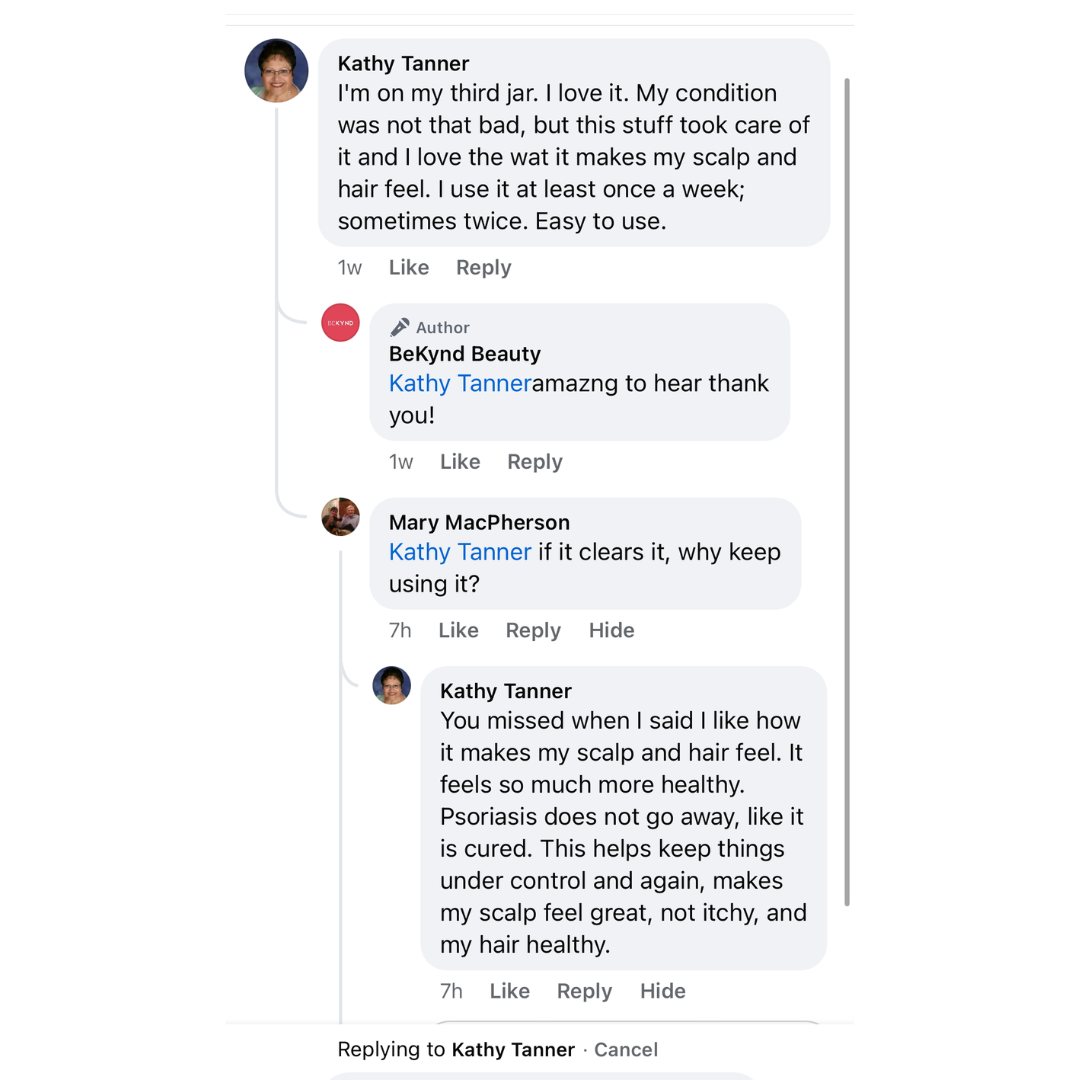
Task: Click the Author microphone badge icon
Action: click(400, 327)
